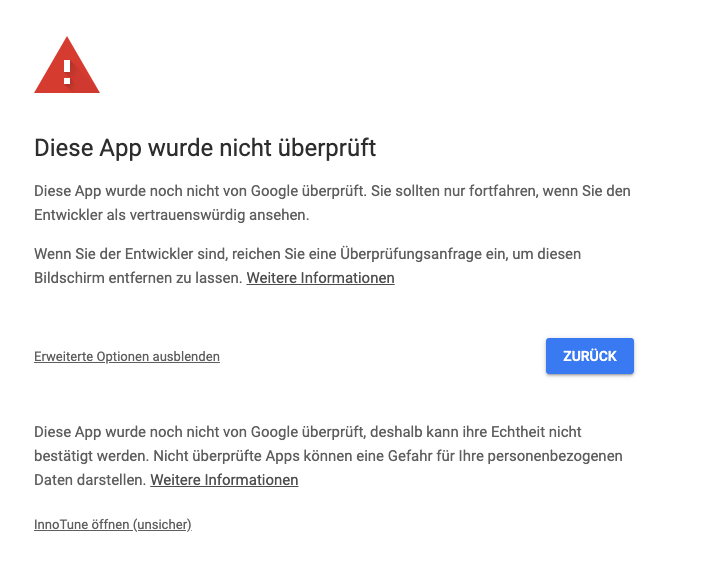Click the word 'deshalb' in the lower paragraph
Screen dimensions: 701x575
(398, 432)
